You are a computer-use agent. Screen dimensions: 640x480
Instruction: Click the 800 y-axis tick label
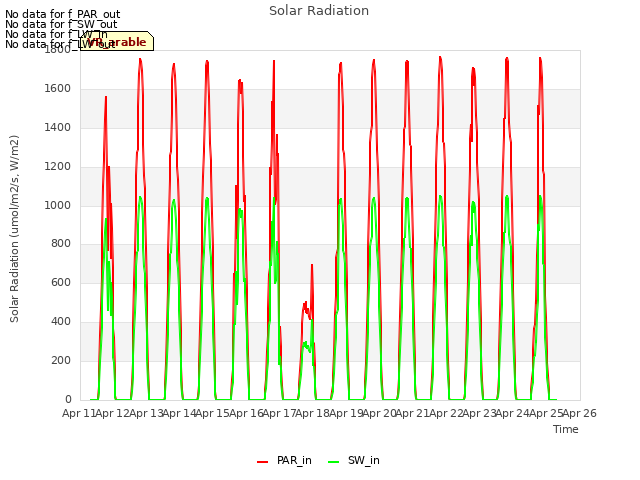pyautogui.click(x=61, y=244)
